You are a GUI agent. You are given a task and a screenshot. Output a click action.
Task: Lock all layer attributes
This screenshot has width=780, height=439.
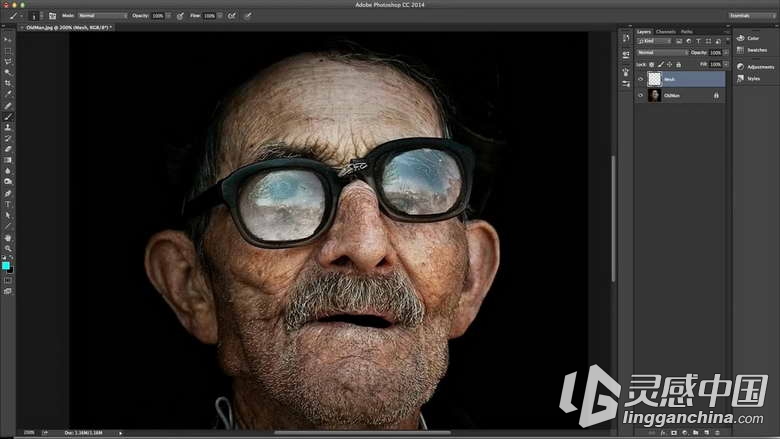679,65
